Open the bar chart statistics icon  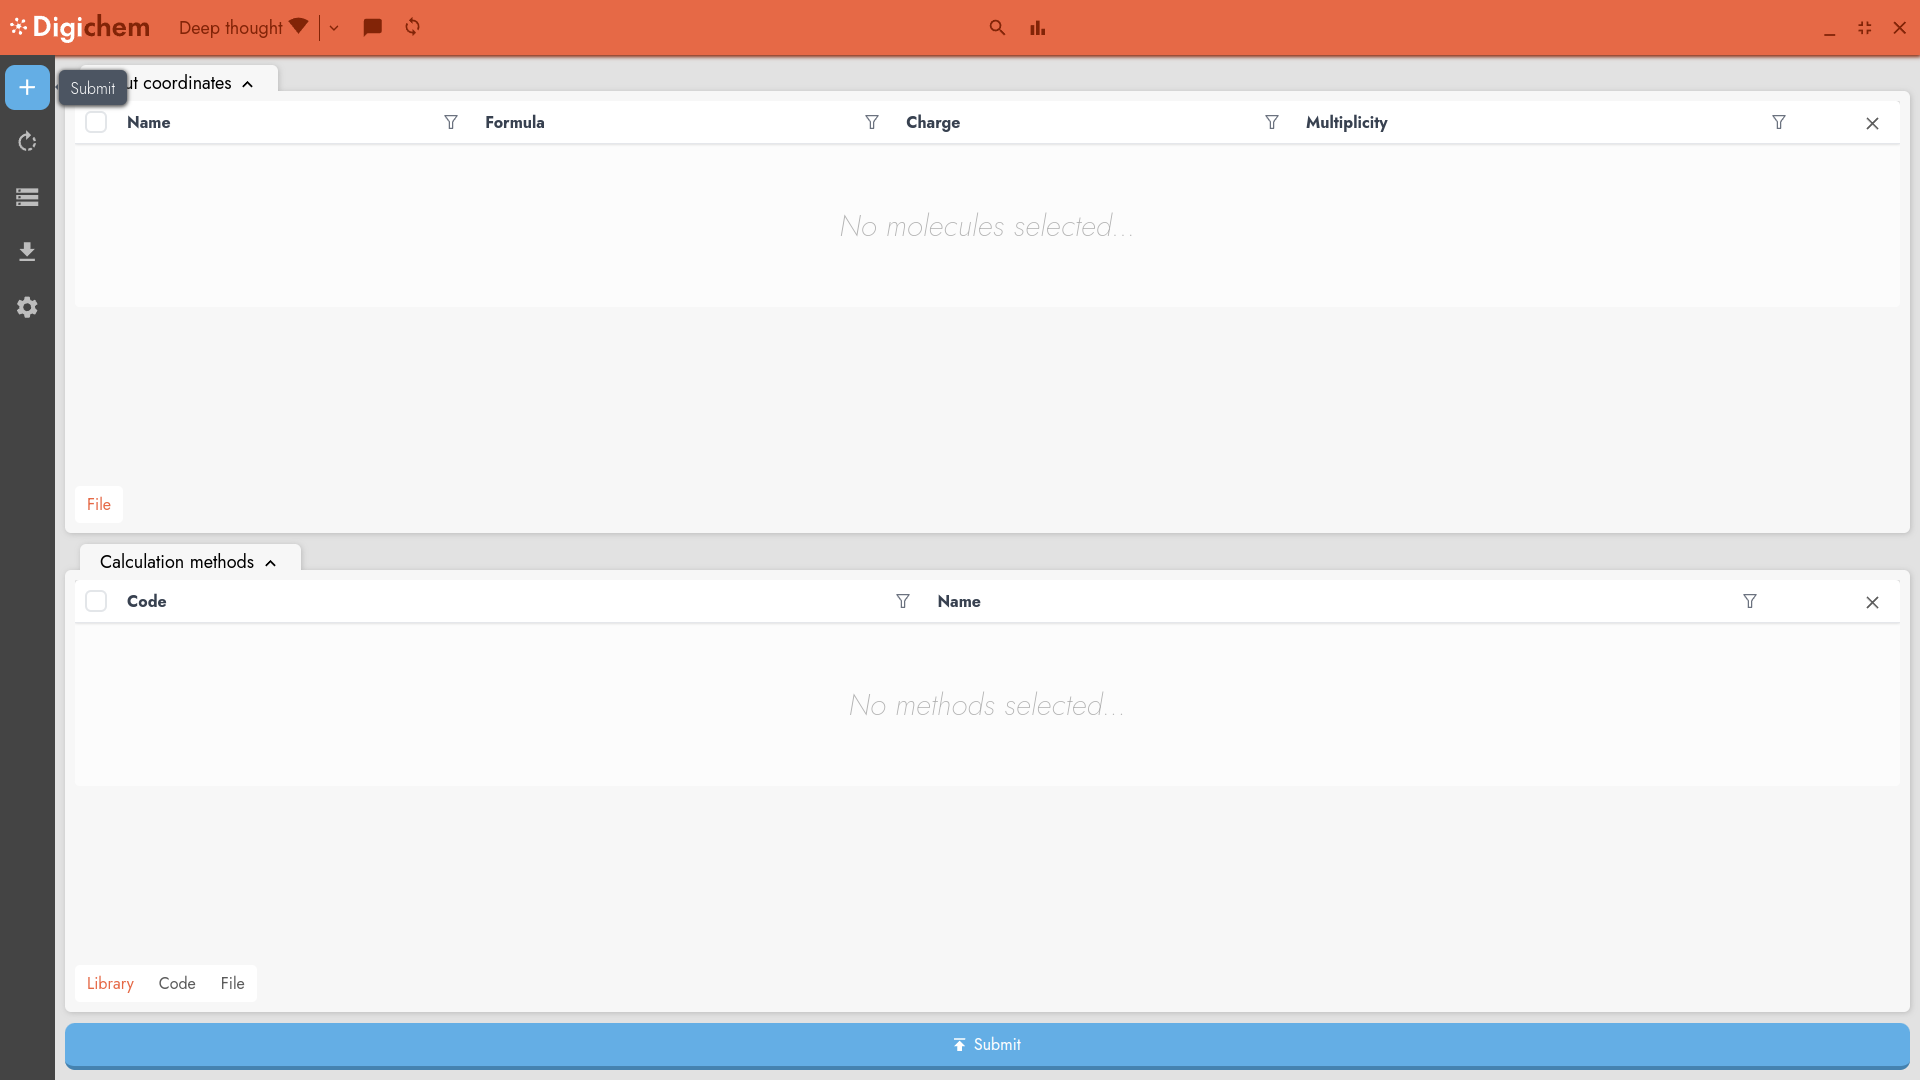(x=1037, y=27)
